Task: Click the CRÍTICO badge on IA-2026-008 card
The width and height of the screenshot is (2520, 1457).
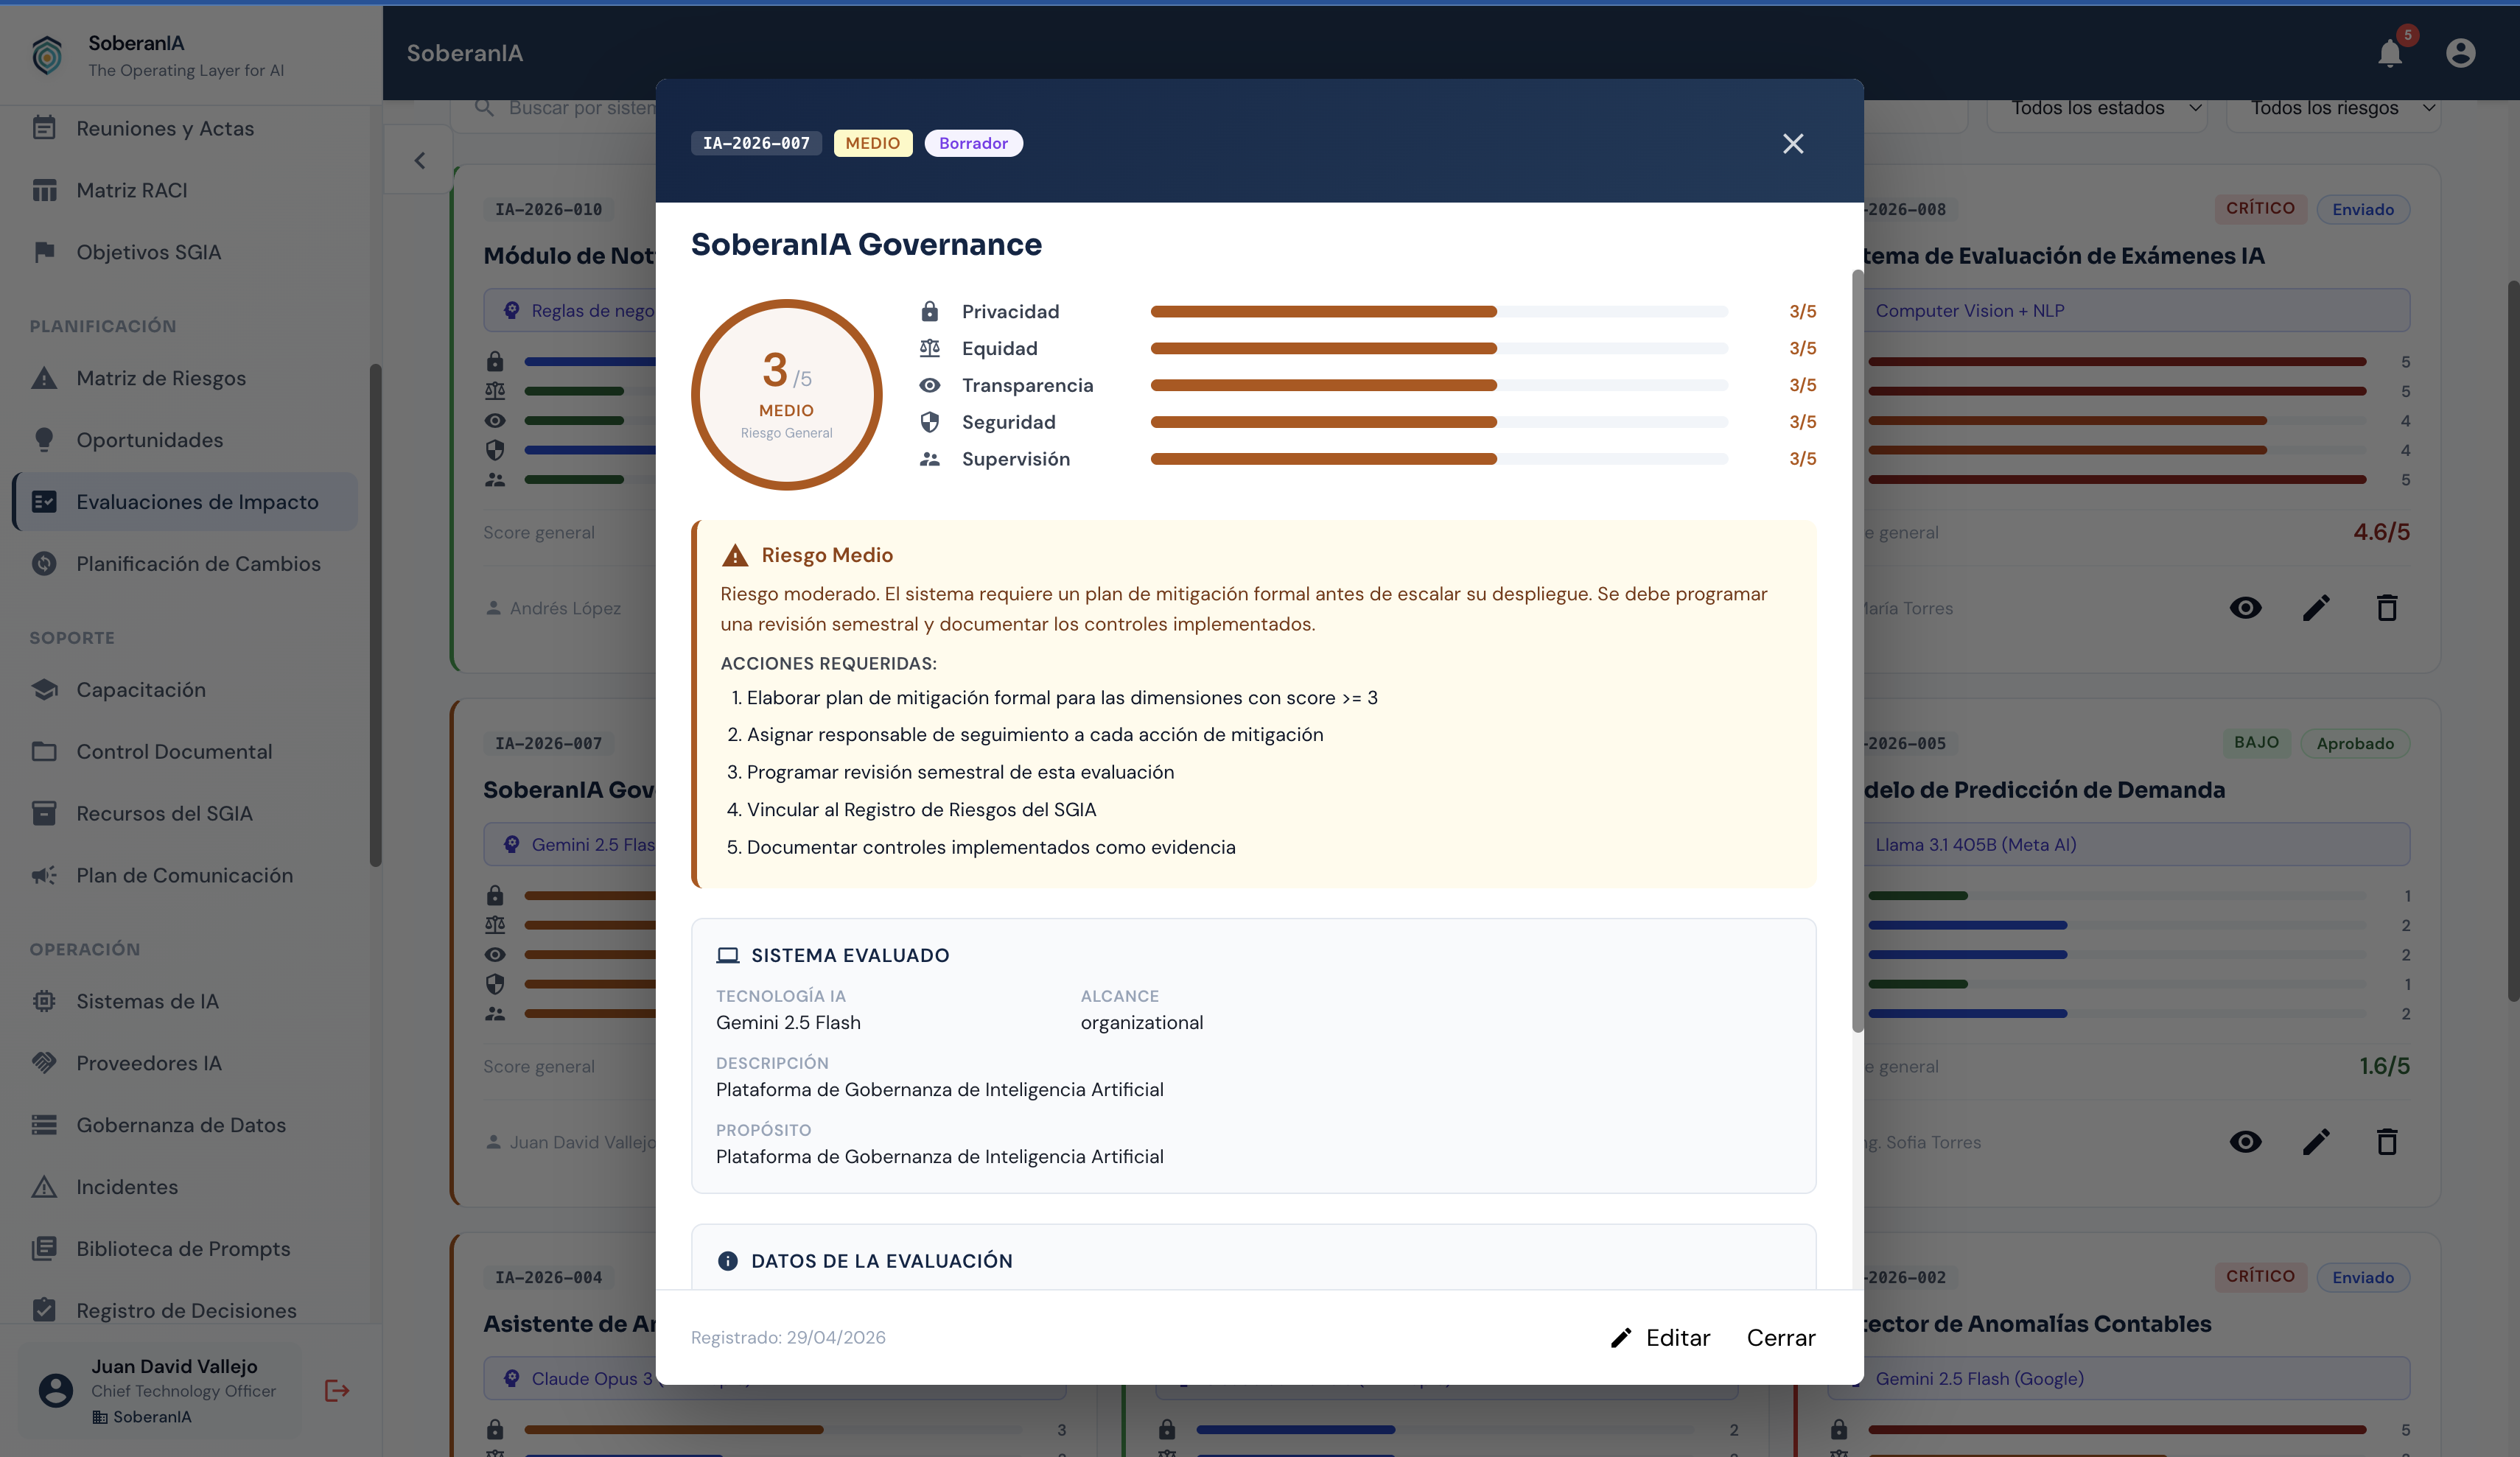Action: pos(2260,208)
